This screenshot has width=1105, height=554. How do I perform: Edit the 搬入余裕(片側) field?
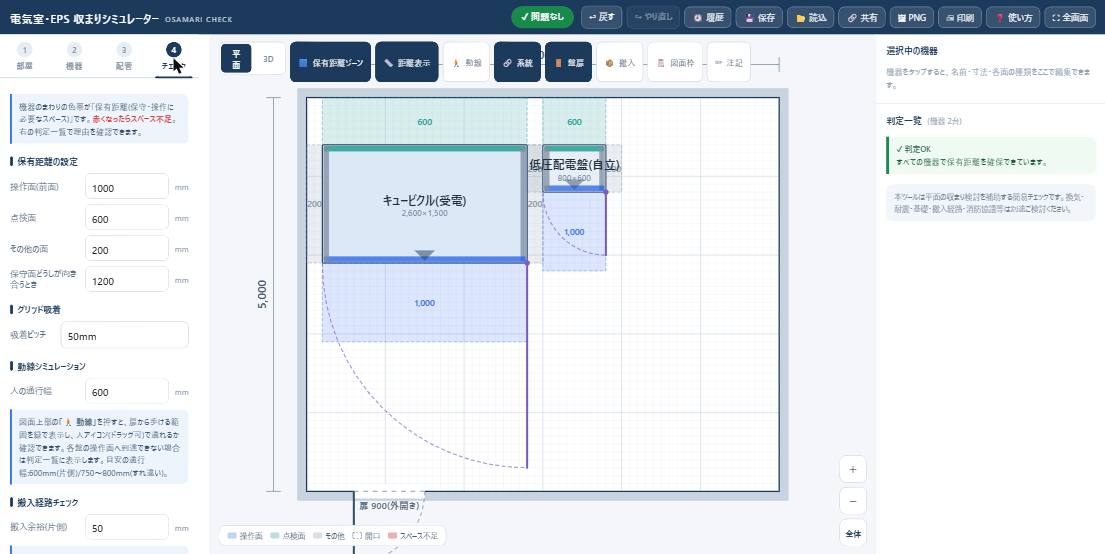(x=127, y=527)
